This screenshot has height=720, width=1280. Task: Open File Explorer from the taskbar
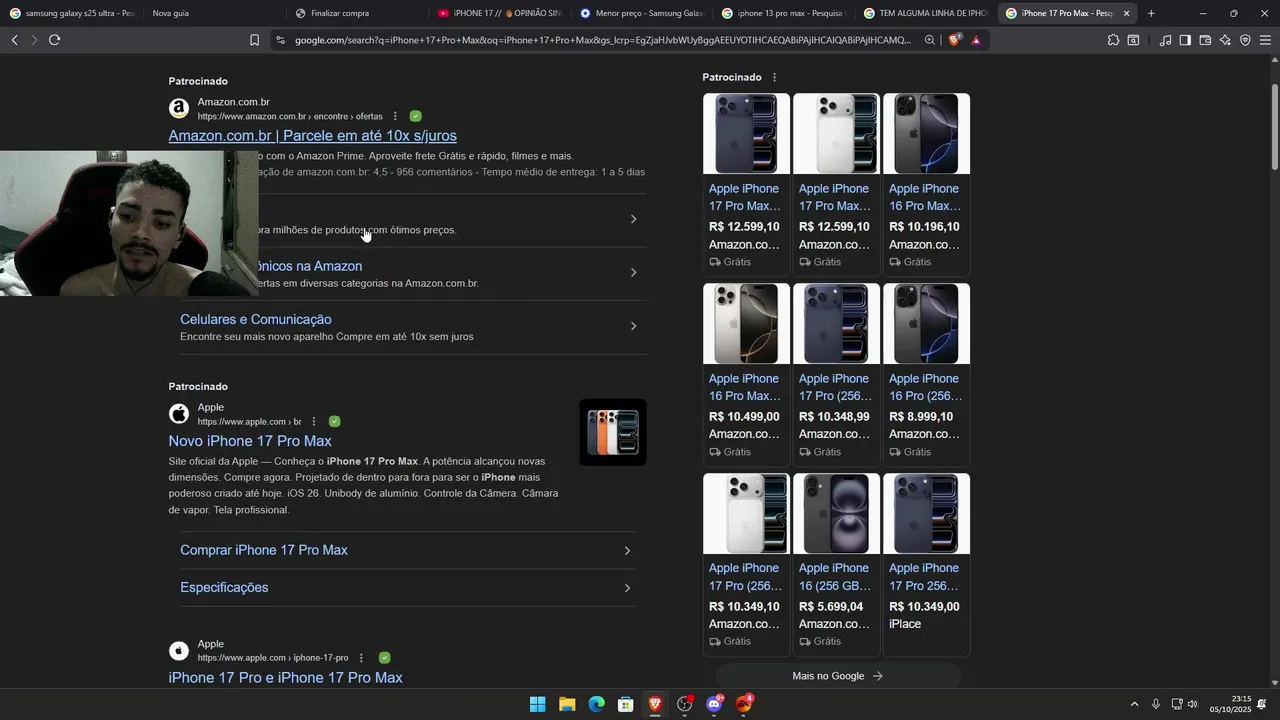pyautogui.click(x=567, y=704)
